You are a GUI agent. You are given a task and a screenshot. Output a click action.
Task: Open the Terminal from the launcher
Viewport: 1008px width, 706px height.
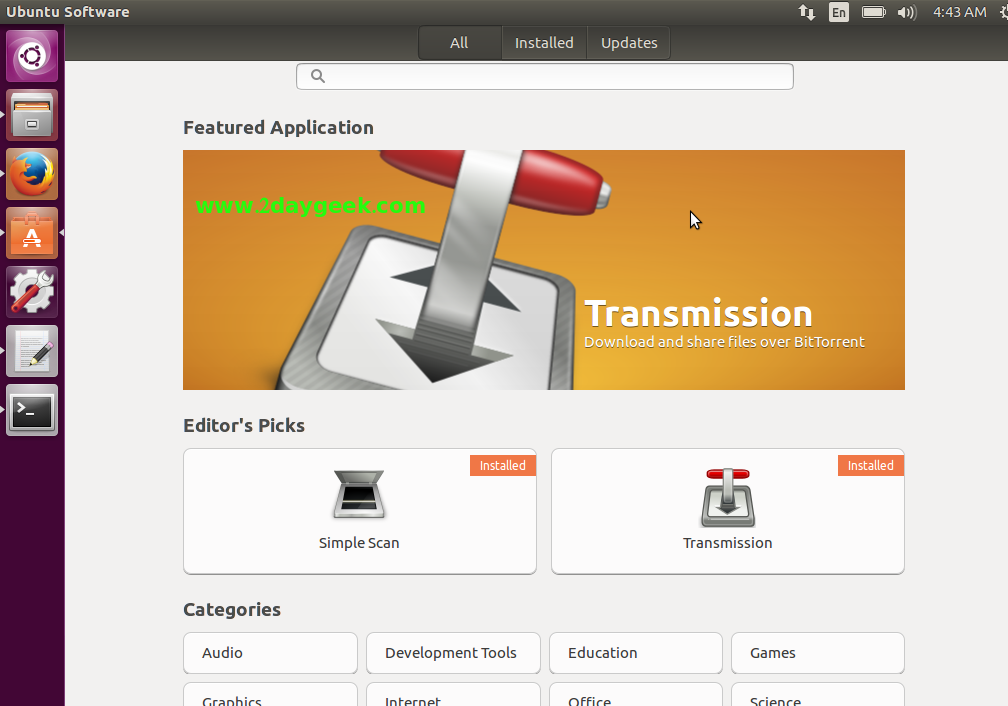tap(32, 410)
